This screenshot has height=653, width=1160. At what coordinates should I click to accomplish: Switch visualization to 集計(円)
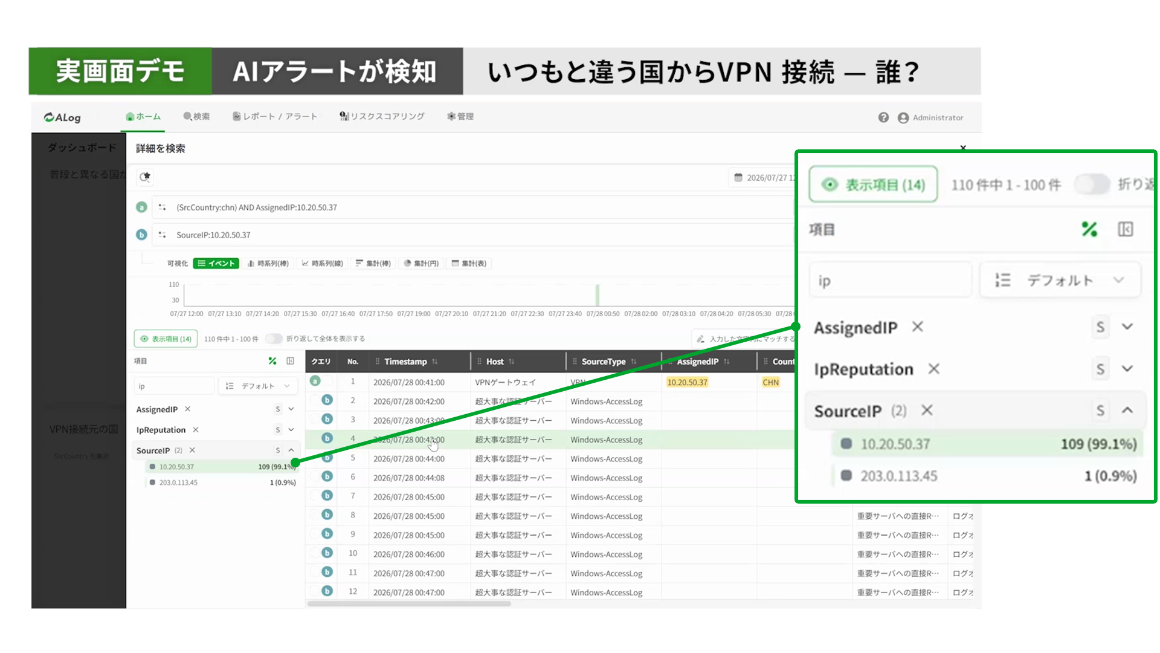tap(421, 263)
